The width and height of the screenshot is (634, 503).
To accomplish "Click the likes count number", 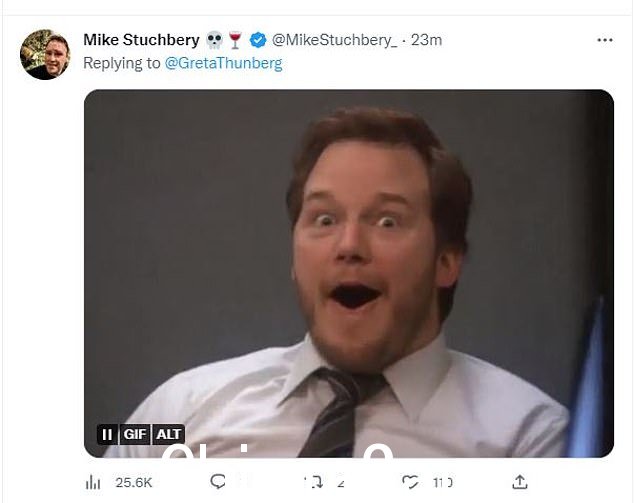I will coord(443,482).
